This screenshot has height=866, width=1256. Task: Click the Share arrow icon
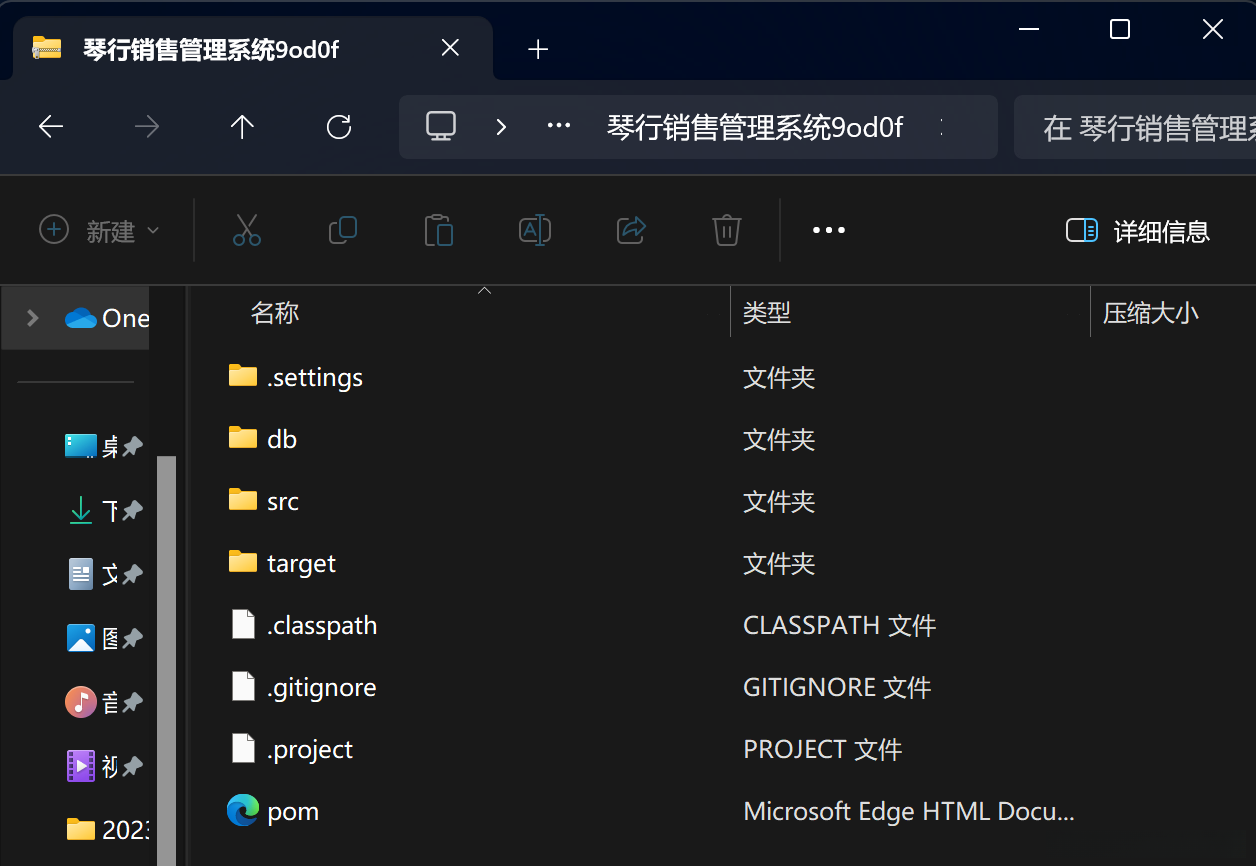(x=631, y=230)
